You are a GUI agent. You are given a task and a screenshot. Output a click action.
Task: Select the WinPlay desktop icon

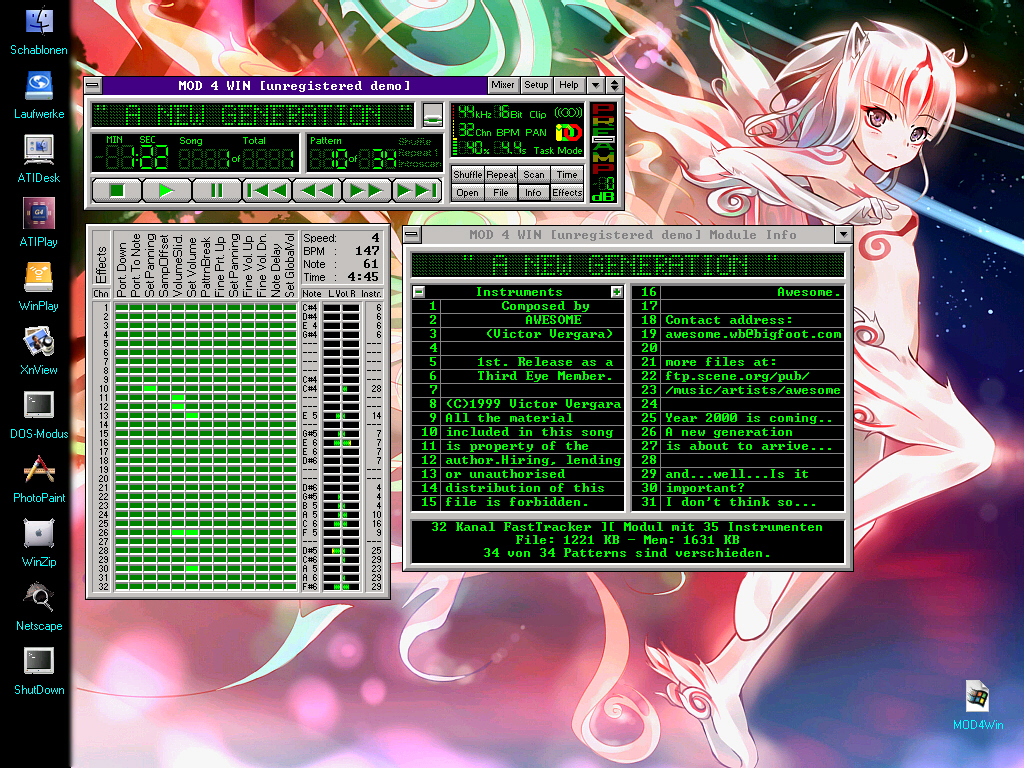39,287
